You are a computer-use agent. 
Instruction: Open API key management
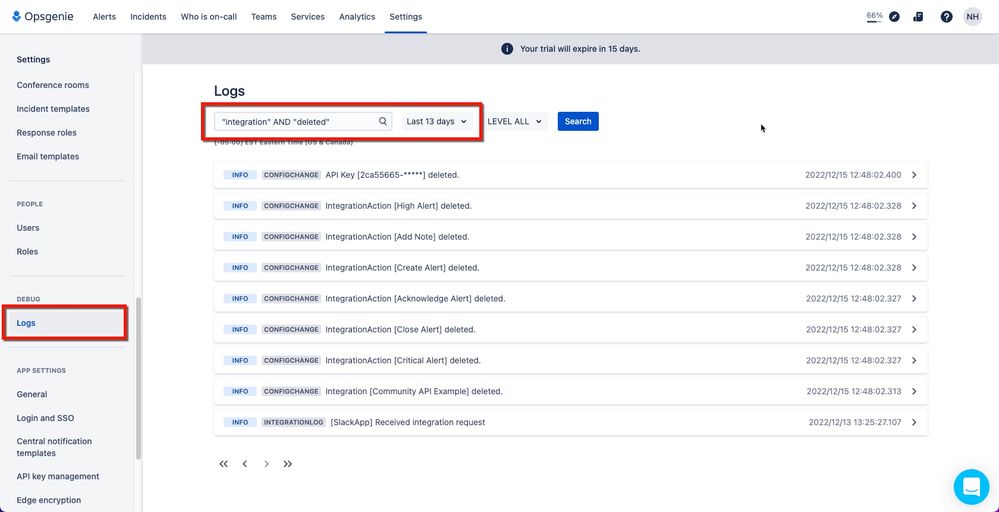58,476
